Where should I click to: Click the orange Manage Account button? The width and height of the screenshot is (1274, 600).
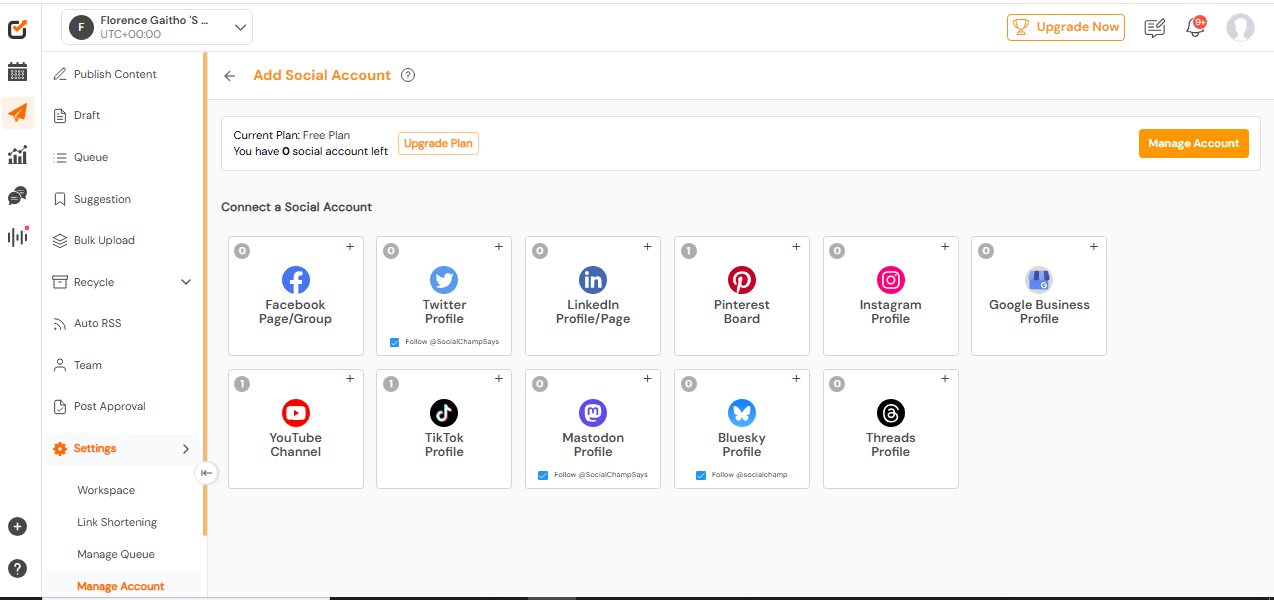point(1194,143)
